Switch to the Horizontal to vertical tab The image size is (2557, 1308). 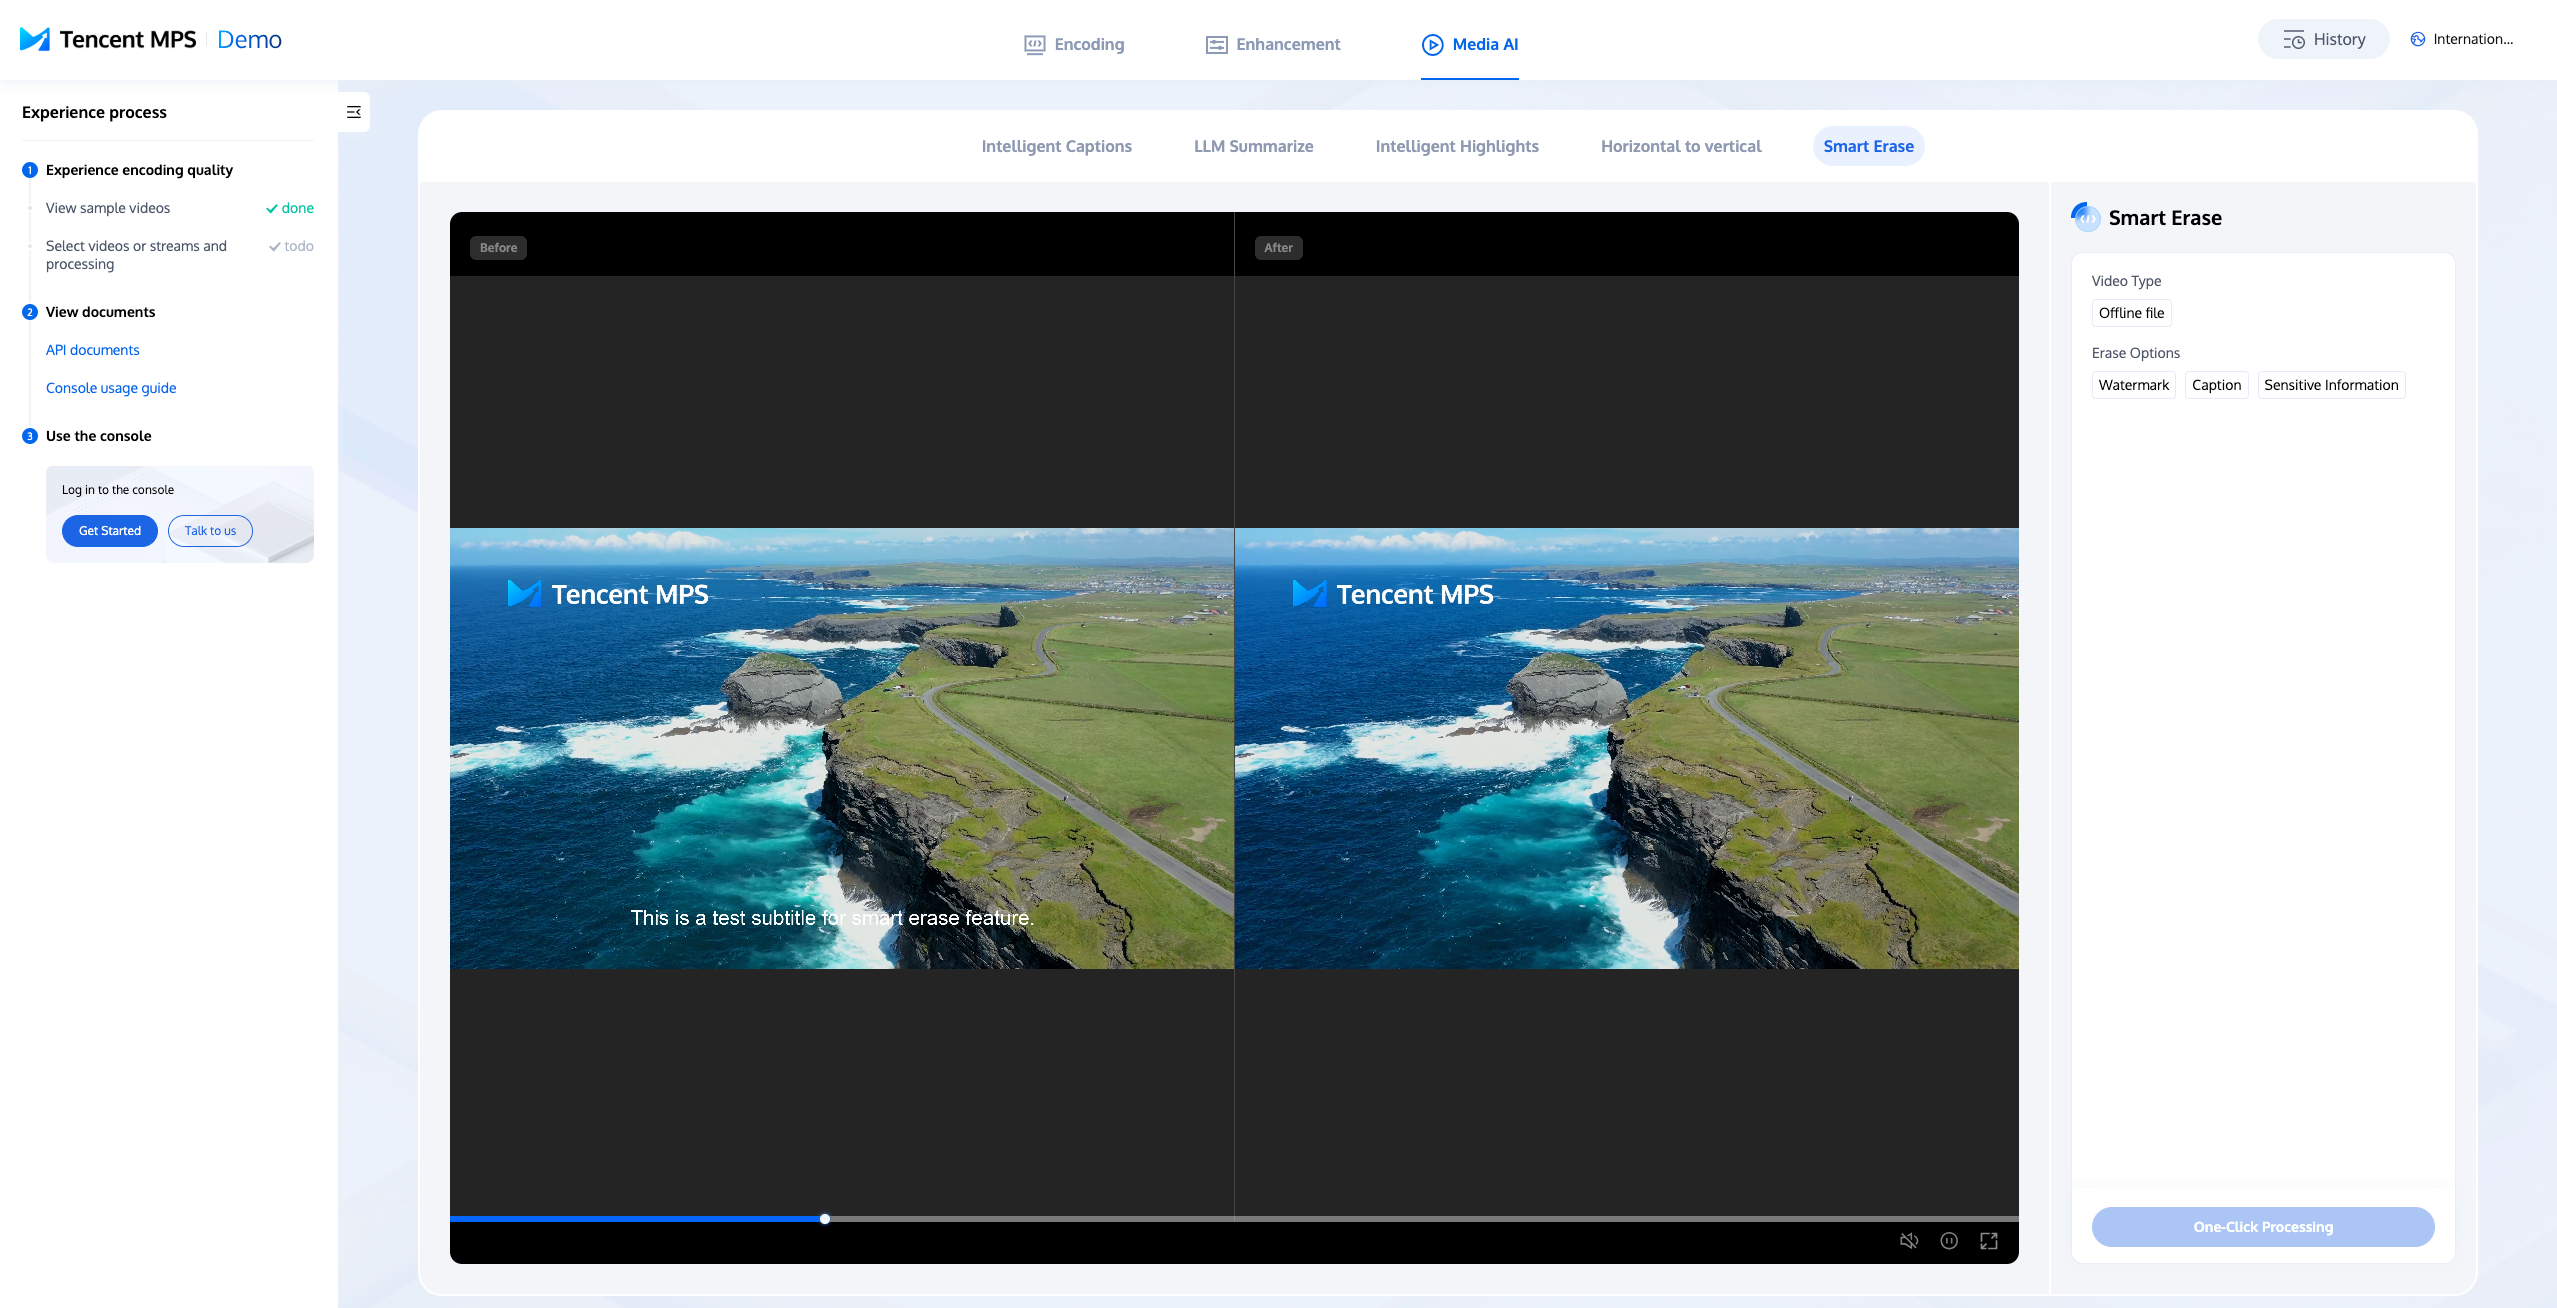pyautogui.click(x=1680, y=146)
